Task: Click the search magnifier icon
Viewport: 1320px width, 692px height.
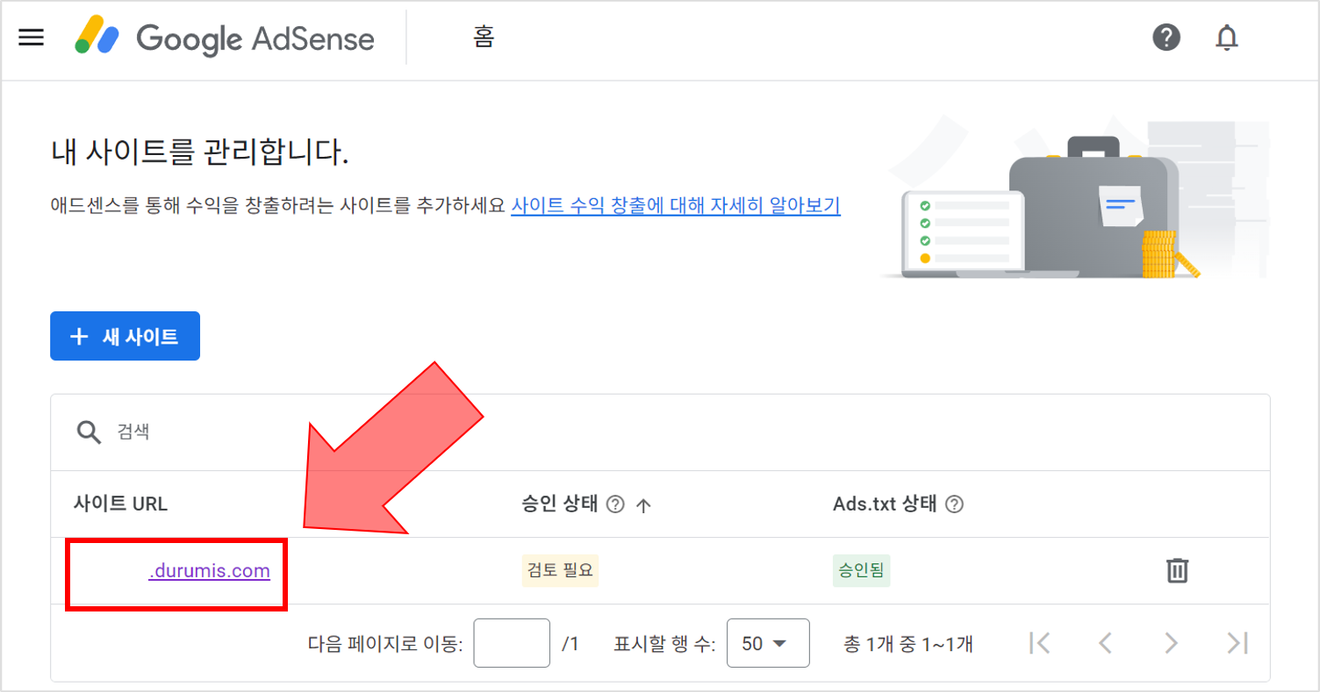Action: 89,432
